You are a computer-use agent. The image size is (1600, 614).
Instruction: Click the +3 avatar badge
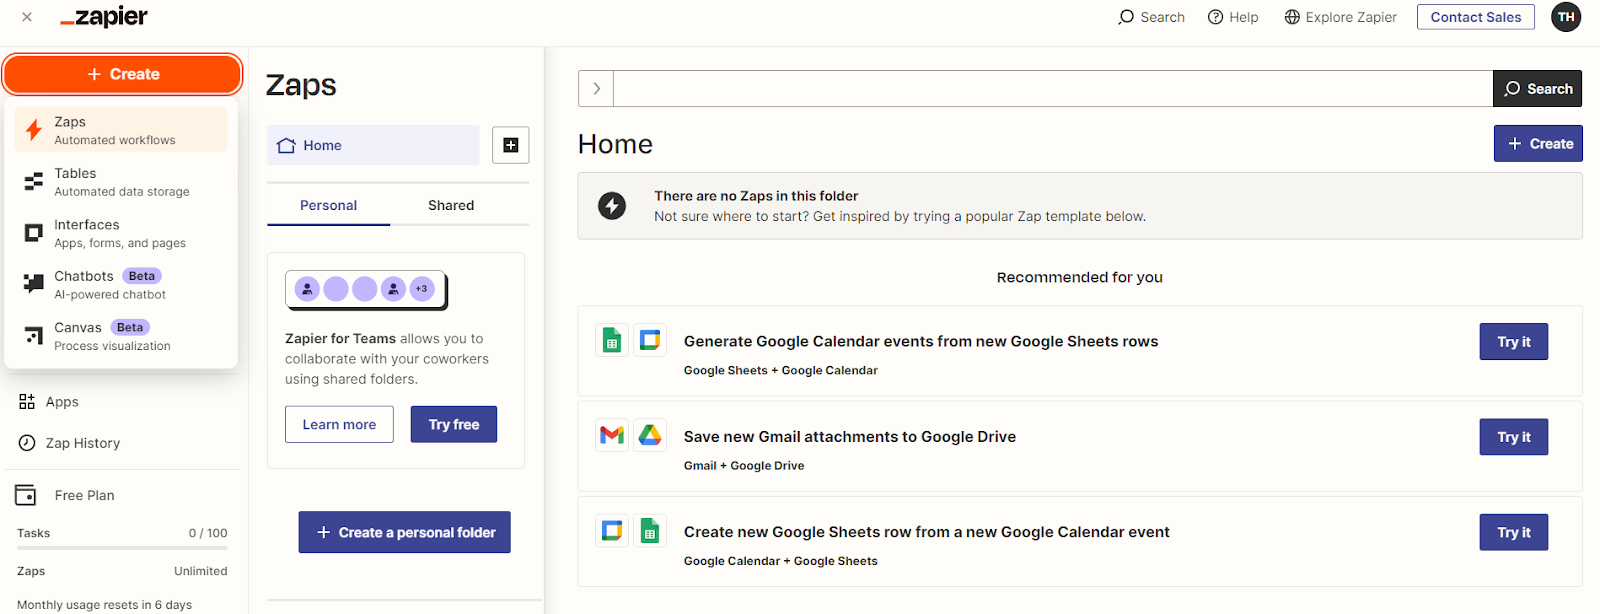click(x=422, y=289)
